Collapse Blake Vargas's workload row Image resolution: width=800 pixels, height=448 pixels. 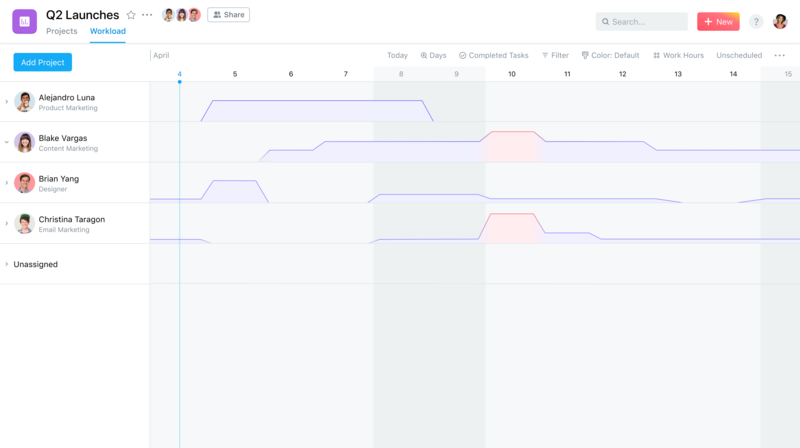pos(7,142)
